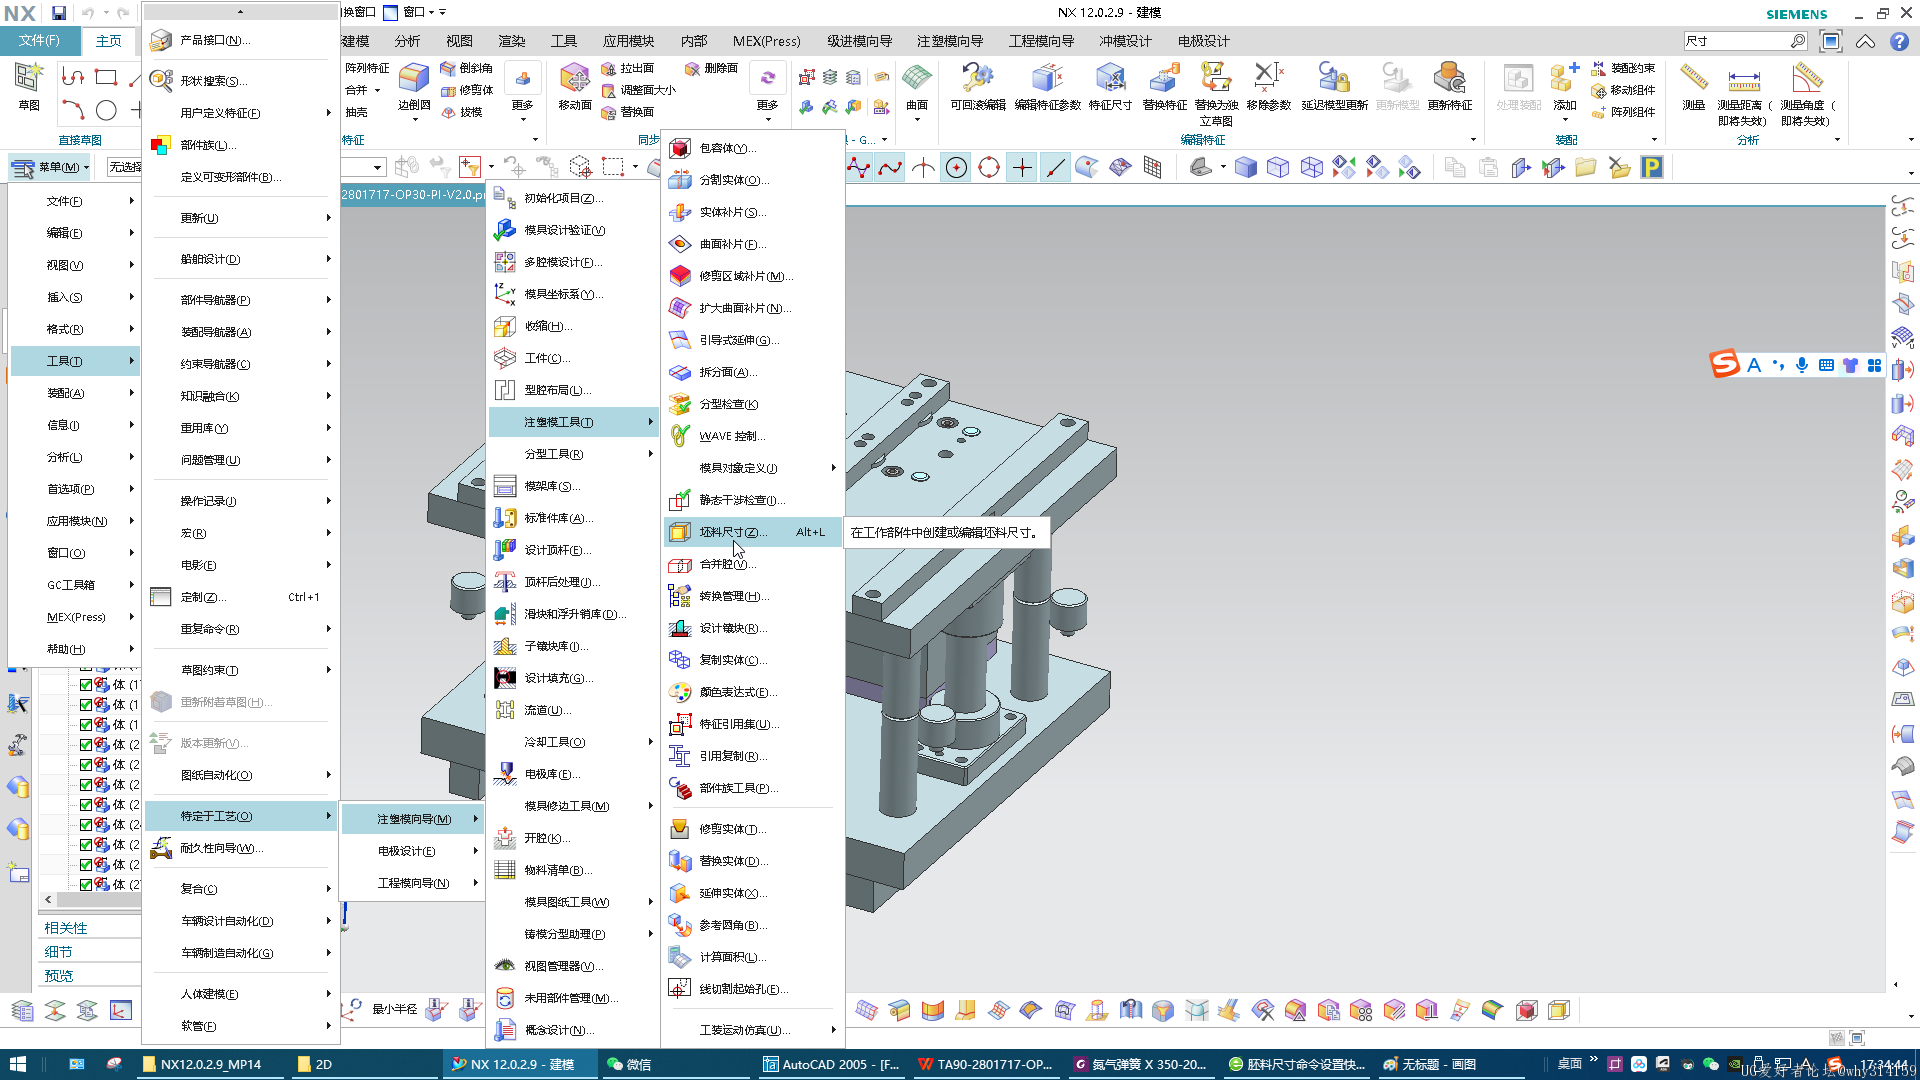The image size is (1920, 1083).
Task: Expand 曲面 surface dropdown
Action: point(917,120)
